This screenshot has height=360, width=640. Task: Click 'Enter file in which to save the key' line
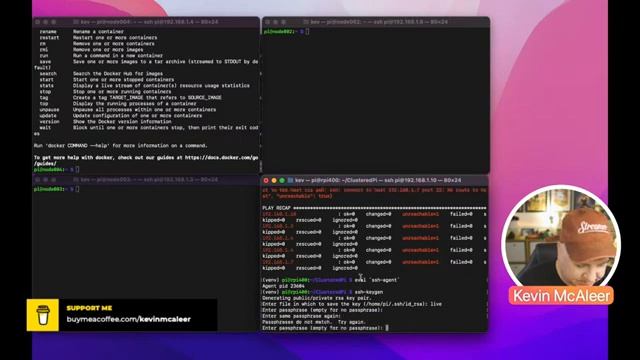(x=352, y=304)
